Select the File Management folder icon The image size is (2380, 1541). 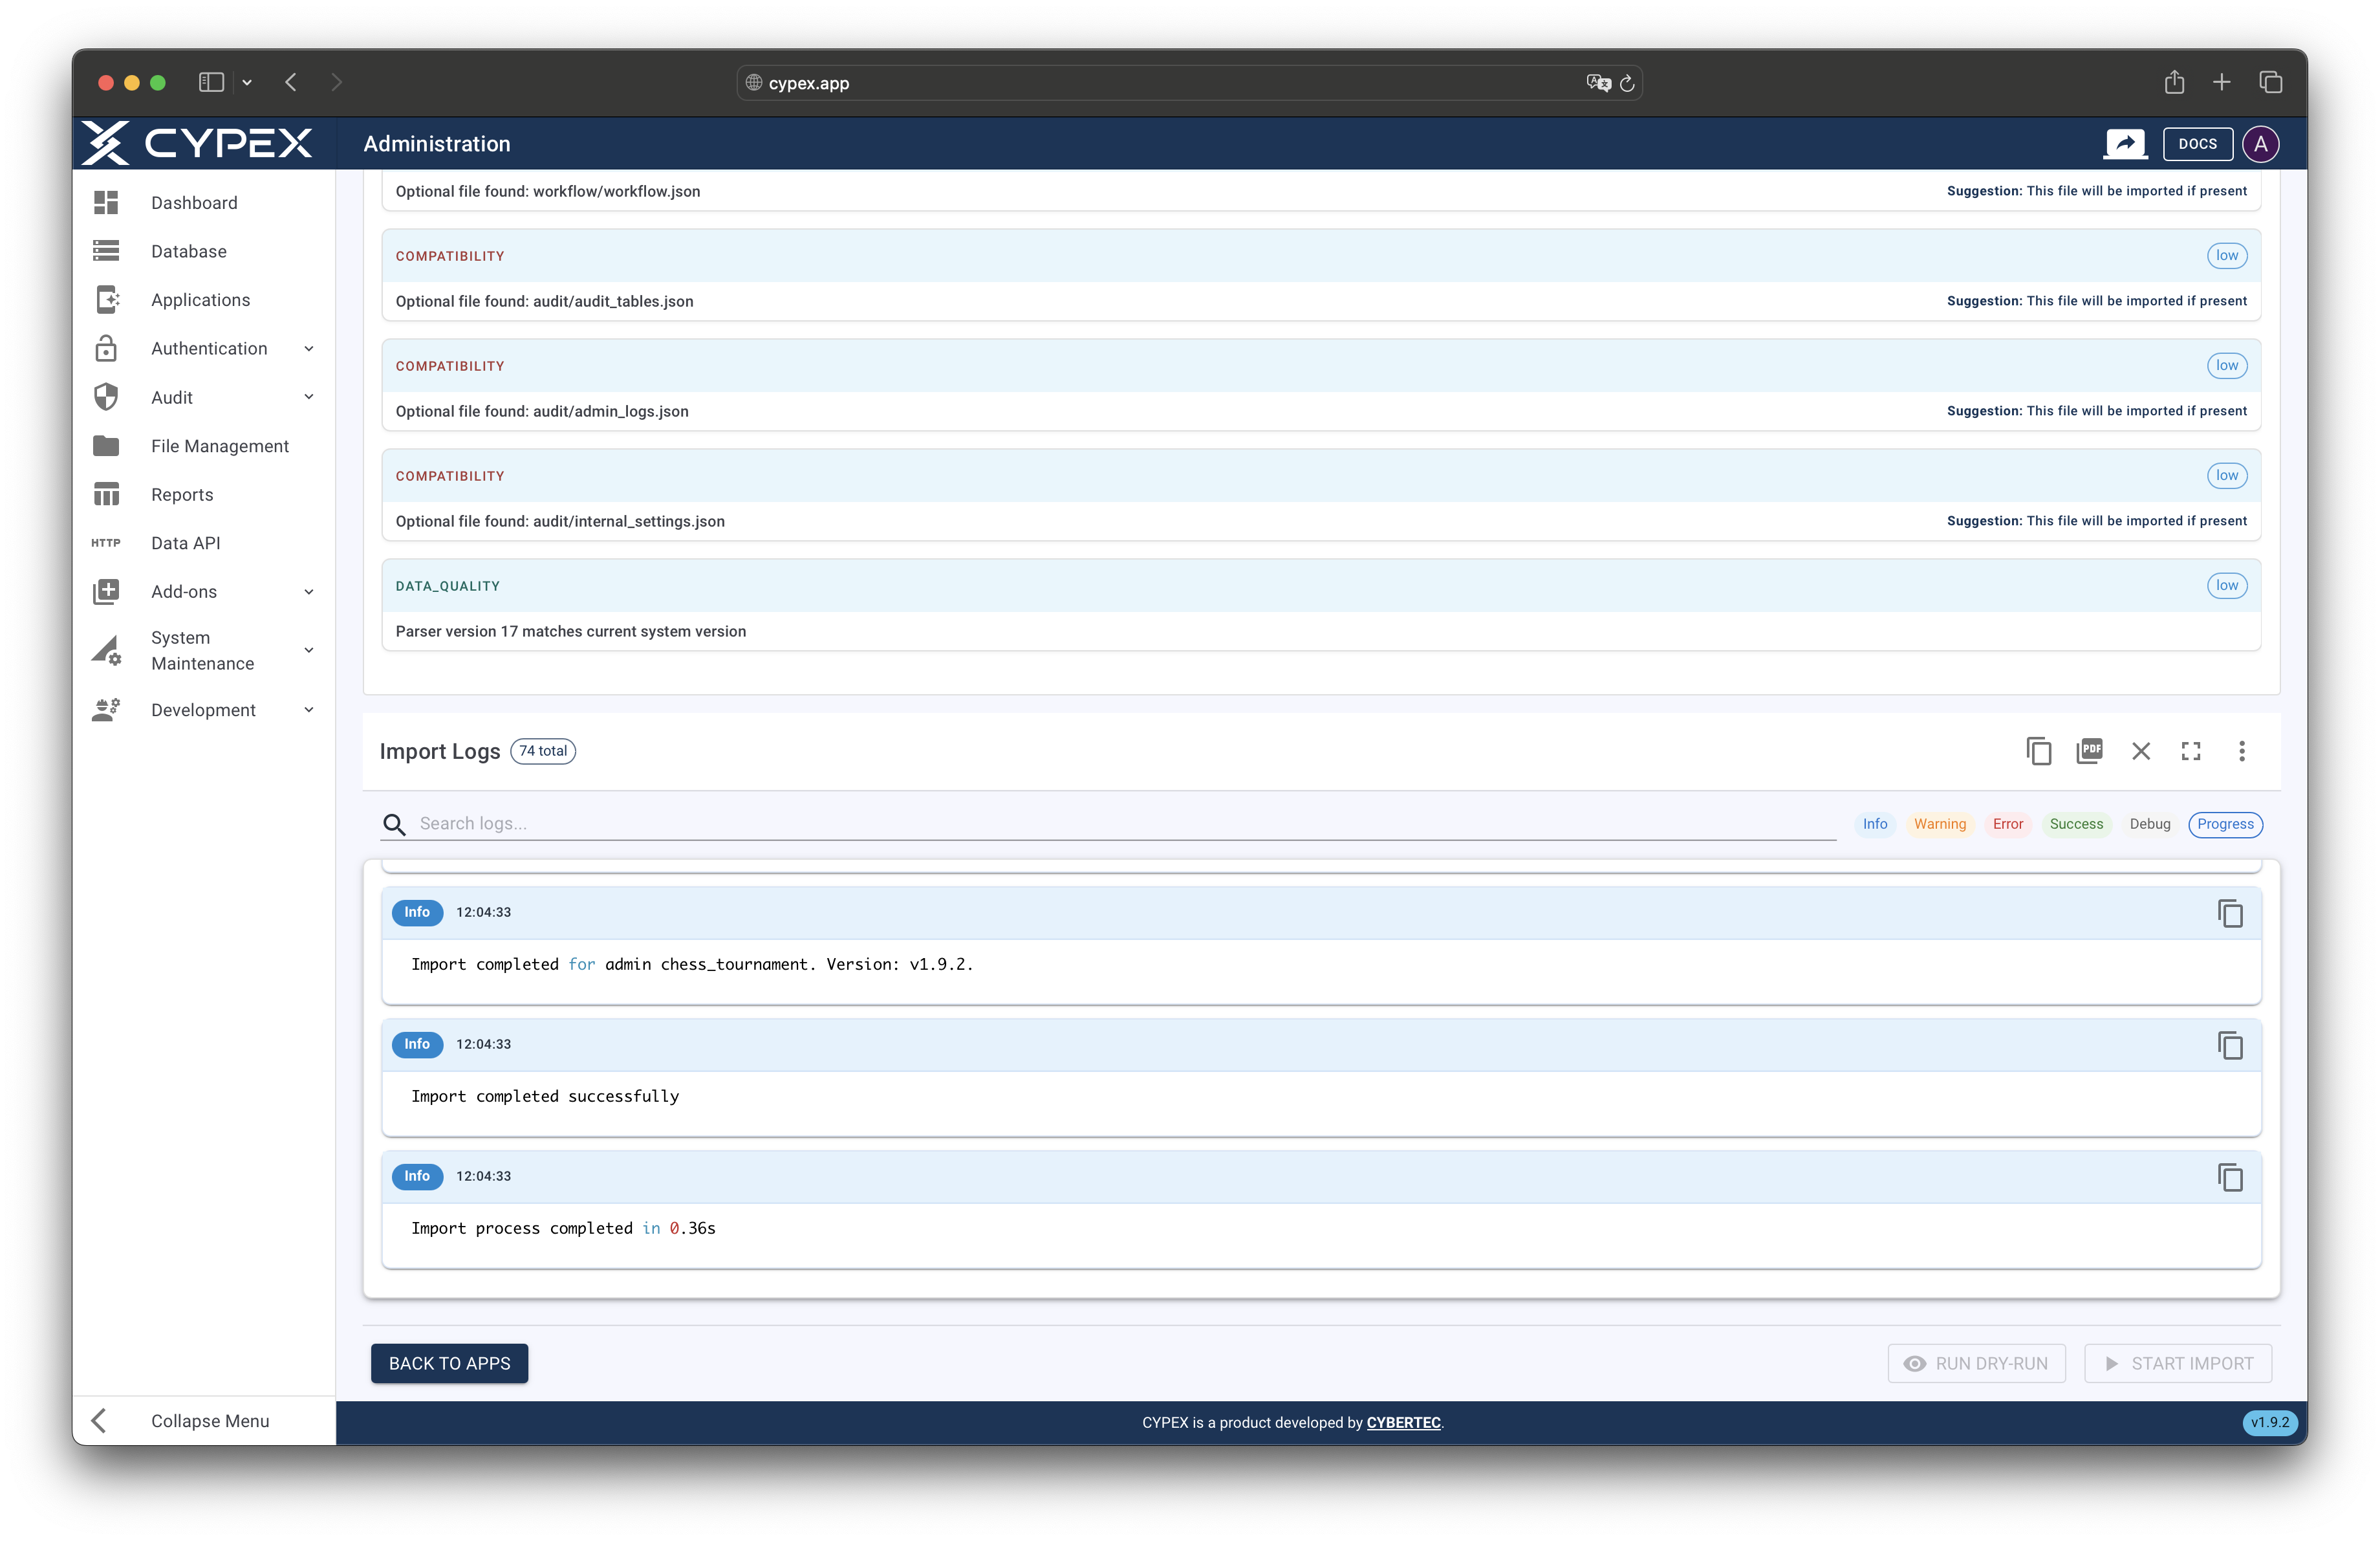(107, 445)
